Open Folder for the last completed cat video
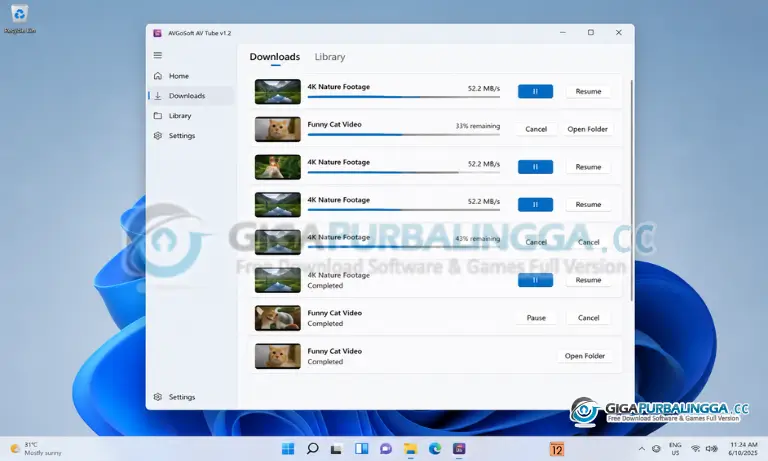Image resolution: width=768 pixels, height=461 pixels. tap(585, 356)
